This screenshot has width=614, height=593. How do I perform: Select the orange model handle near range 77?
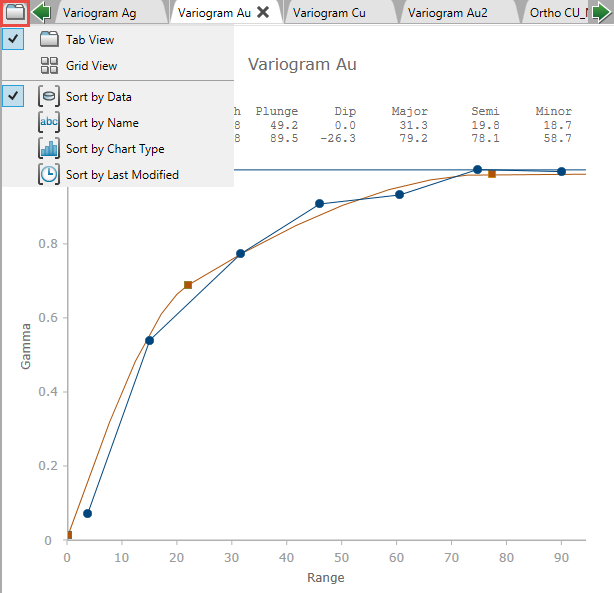click(x=492, y=174)
